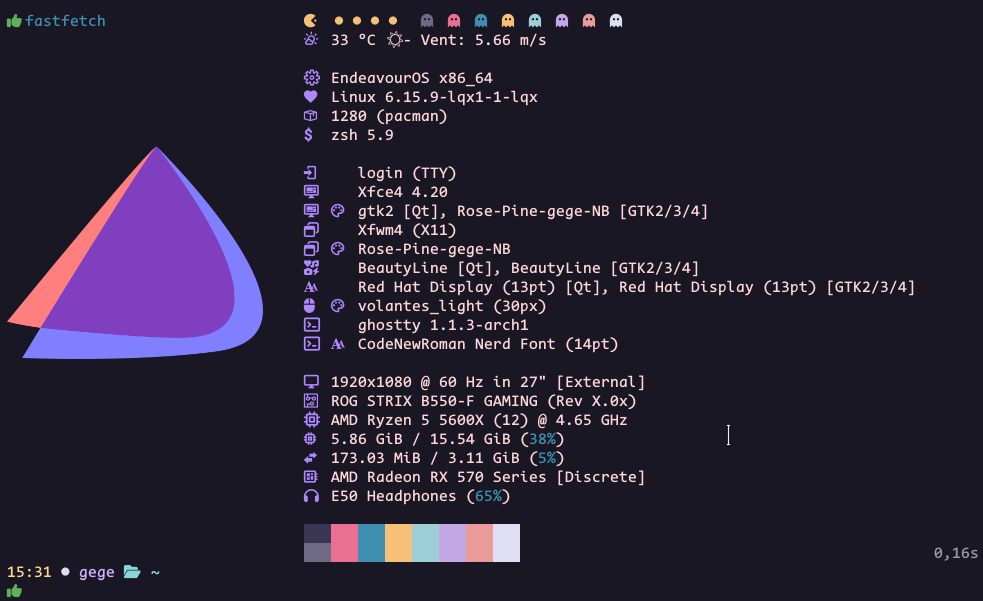
Task: Click the 'ROG STRIX B550-F GAMING' text
Action: coord(434,401)
